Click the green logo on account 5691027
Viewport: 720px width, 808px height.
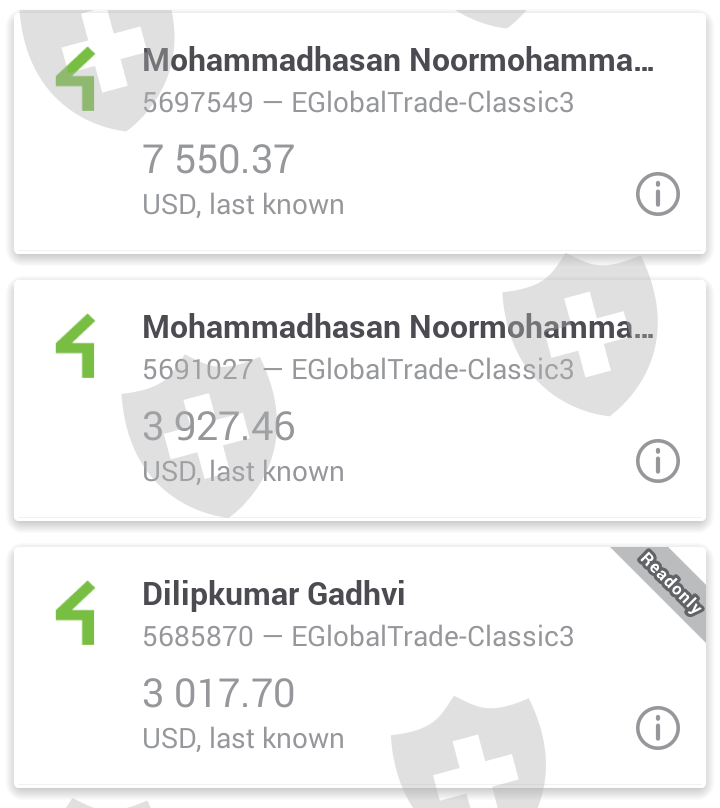[x=76, y=346]
